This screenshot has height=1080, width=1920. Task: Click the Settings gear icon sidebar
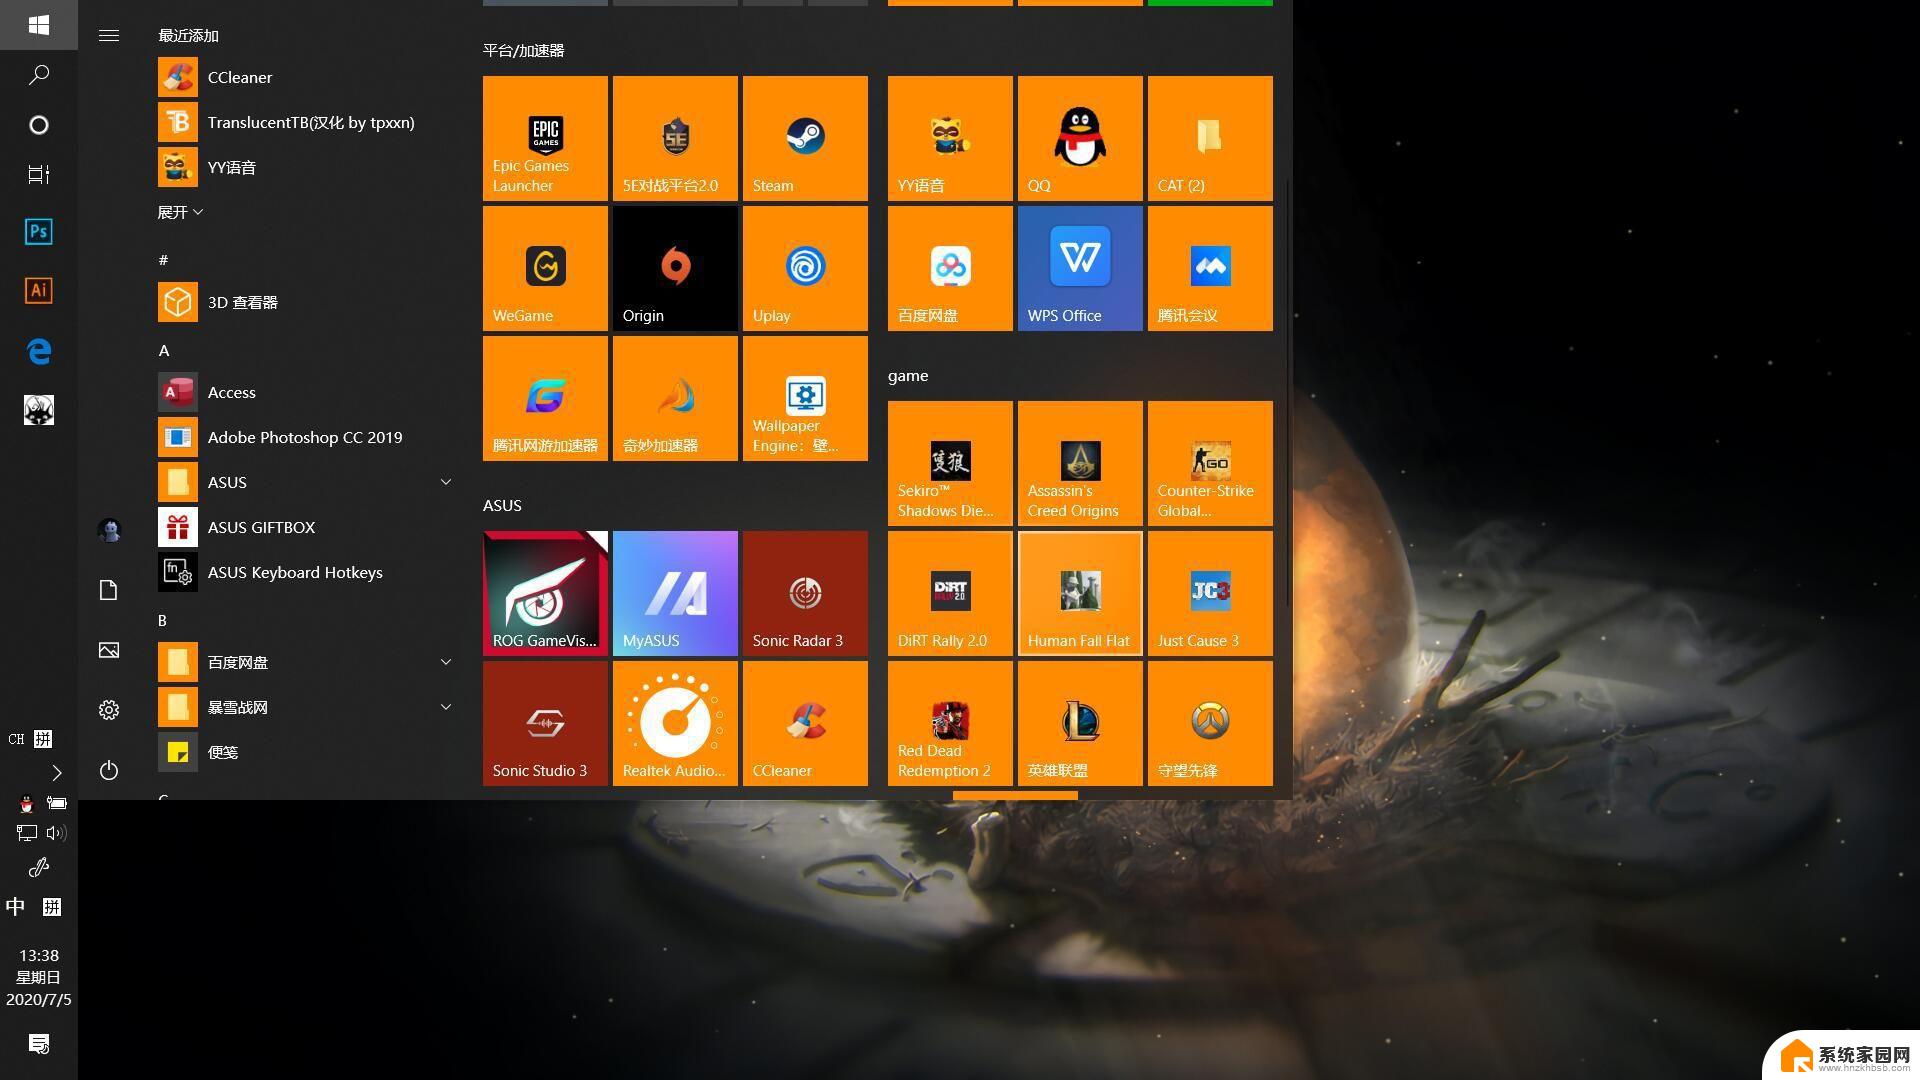(x=111, y=709)
